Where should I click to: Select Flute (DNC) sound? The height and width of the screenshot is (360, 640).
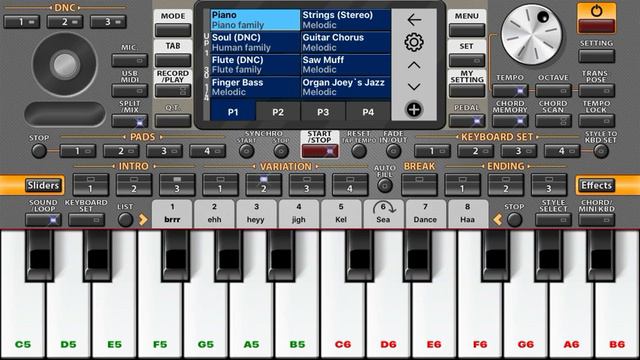(255, 64)
